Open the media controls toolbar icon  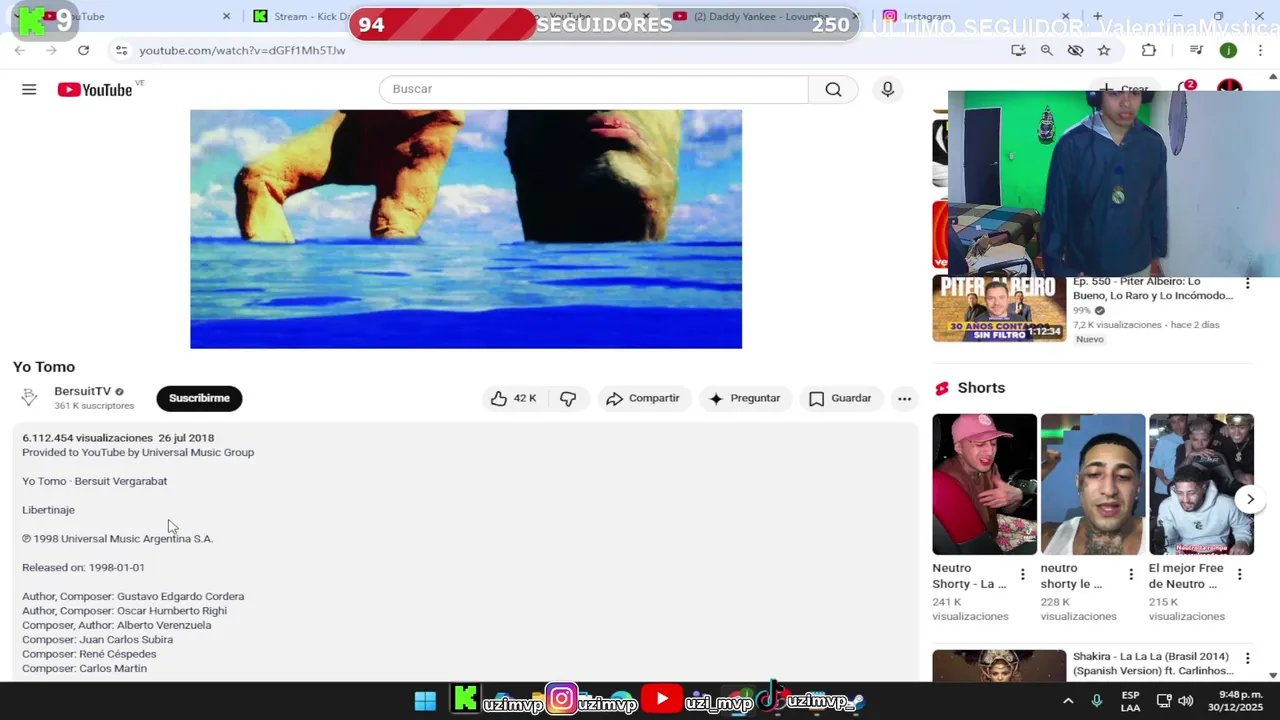point(1196,50)
